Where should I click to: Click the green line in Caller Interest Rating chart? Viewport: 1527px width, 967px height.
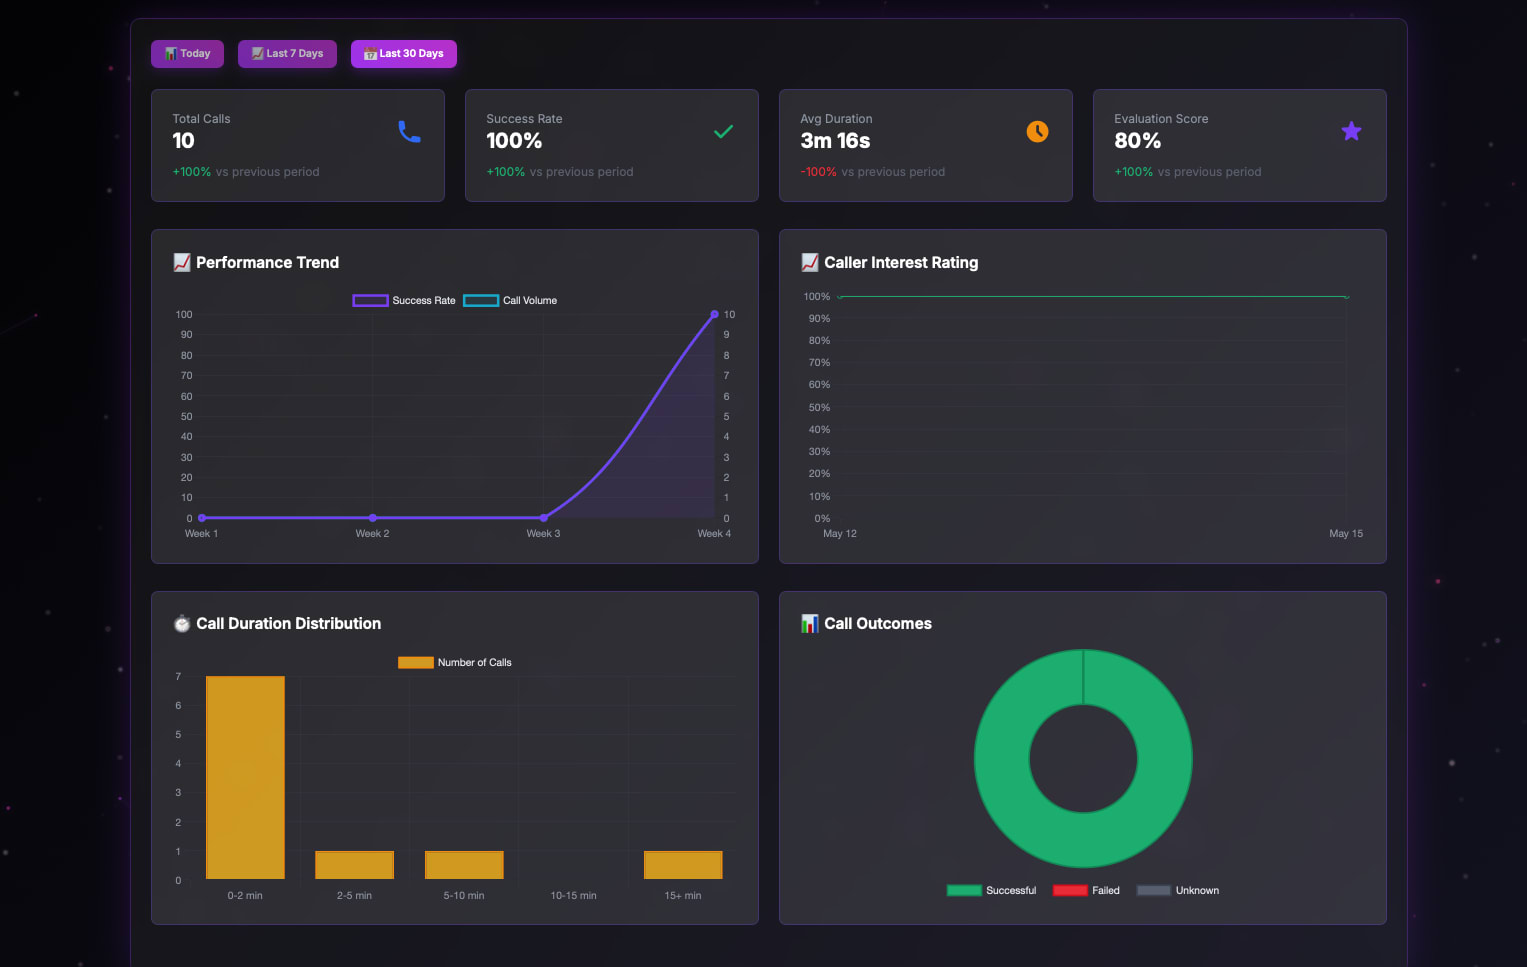click(1092, 297)
